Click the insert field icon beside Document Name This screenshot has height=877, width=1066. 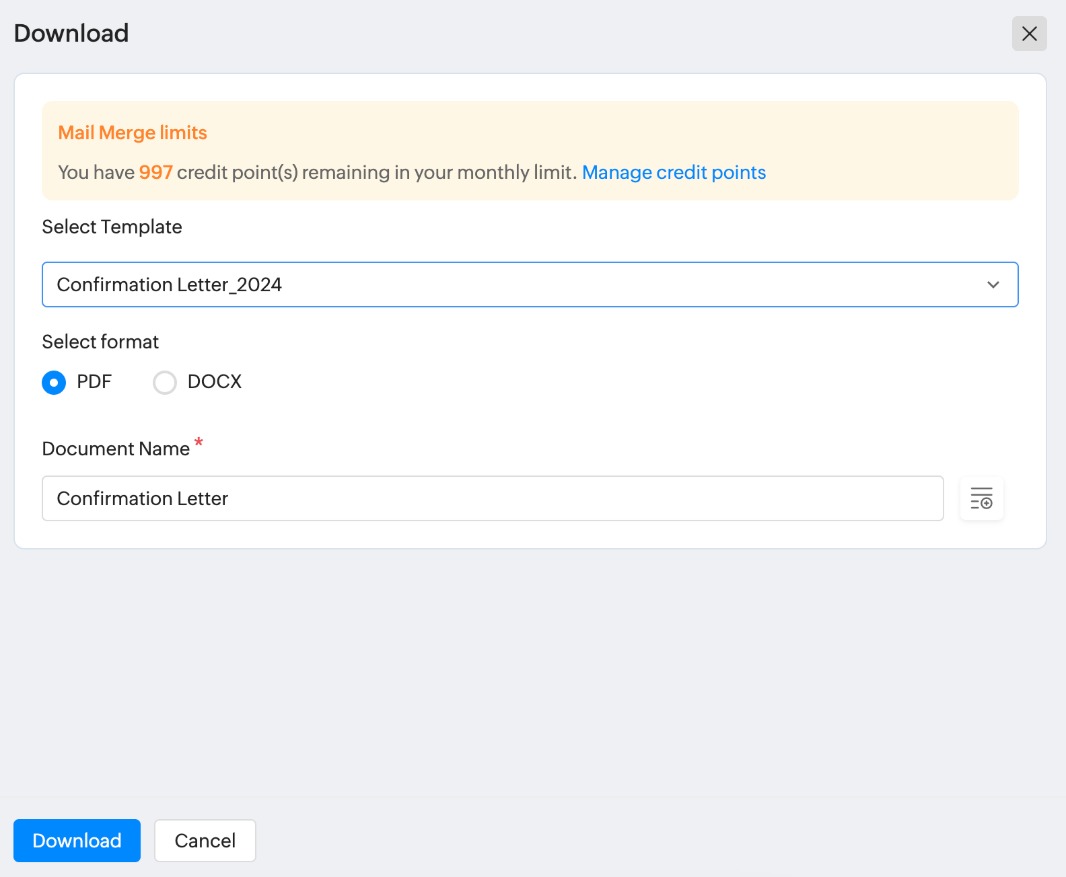point(981,498)
